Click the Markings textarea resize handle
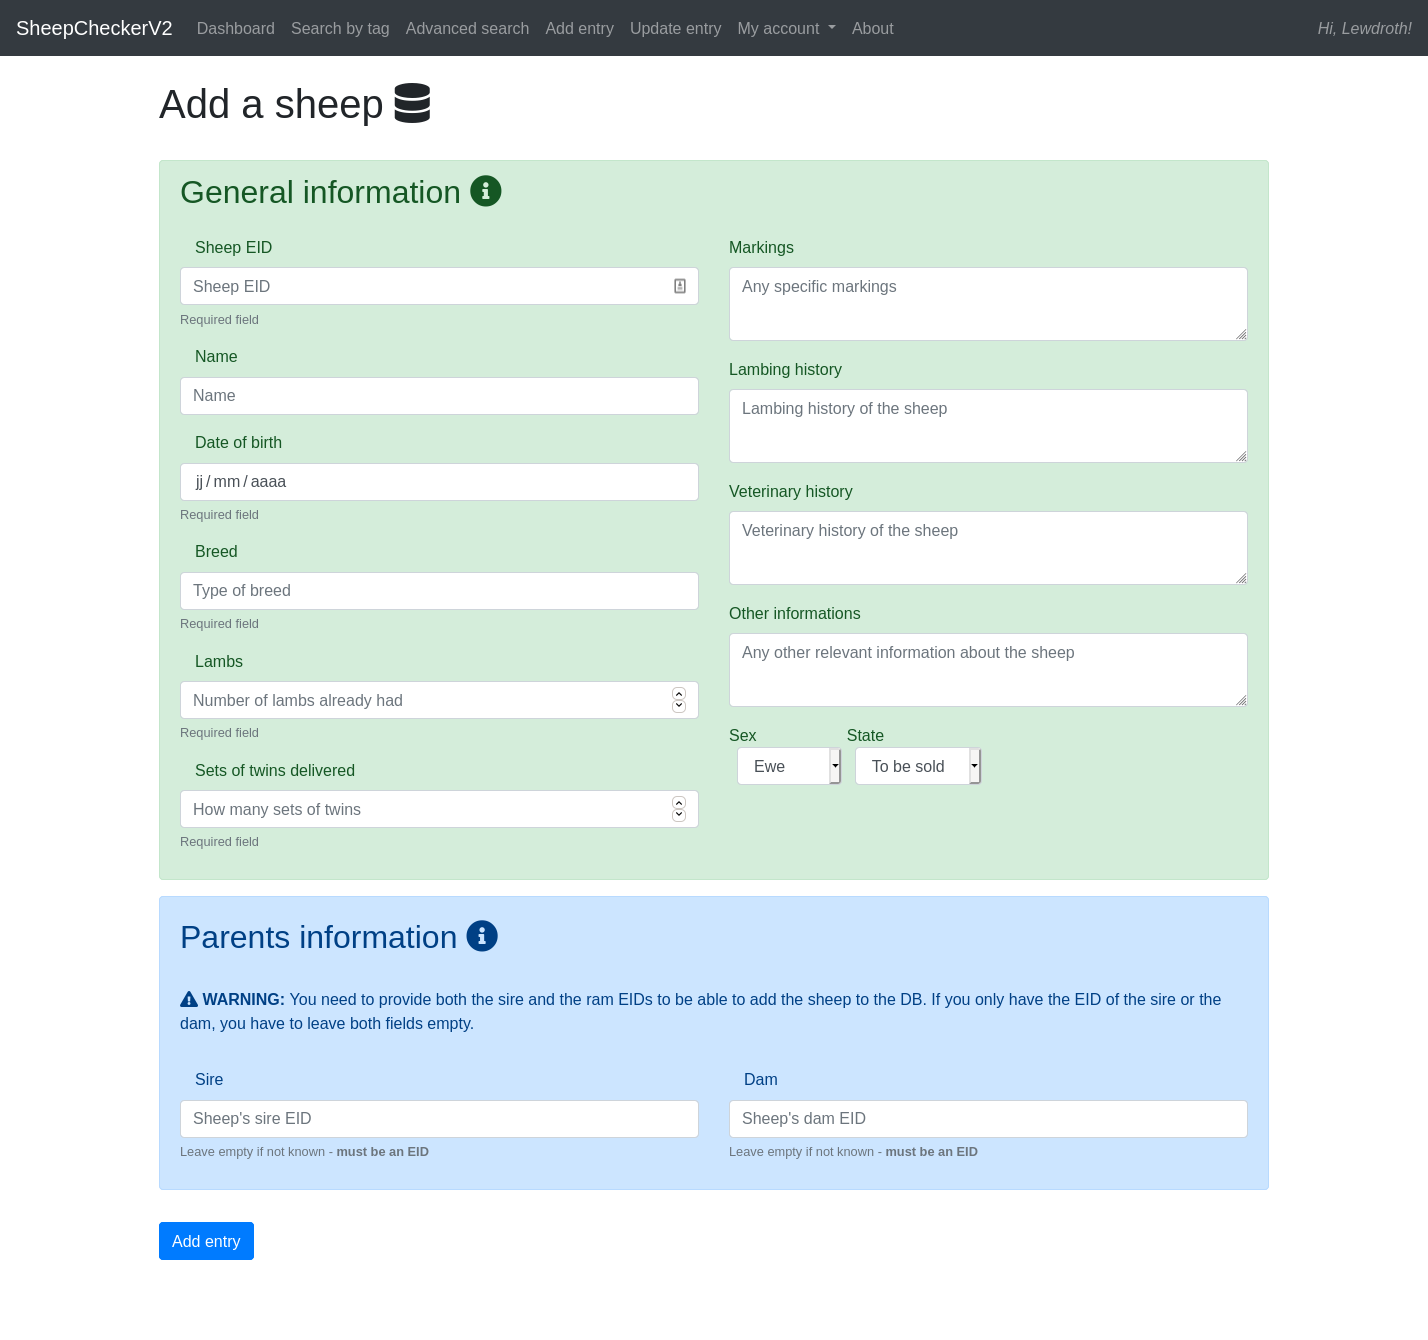 [x=1240, y=334]
